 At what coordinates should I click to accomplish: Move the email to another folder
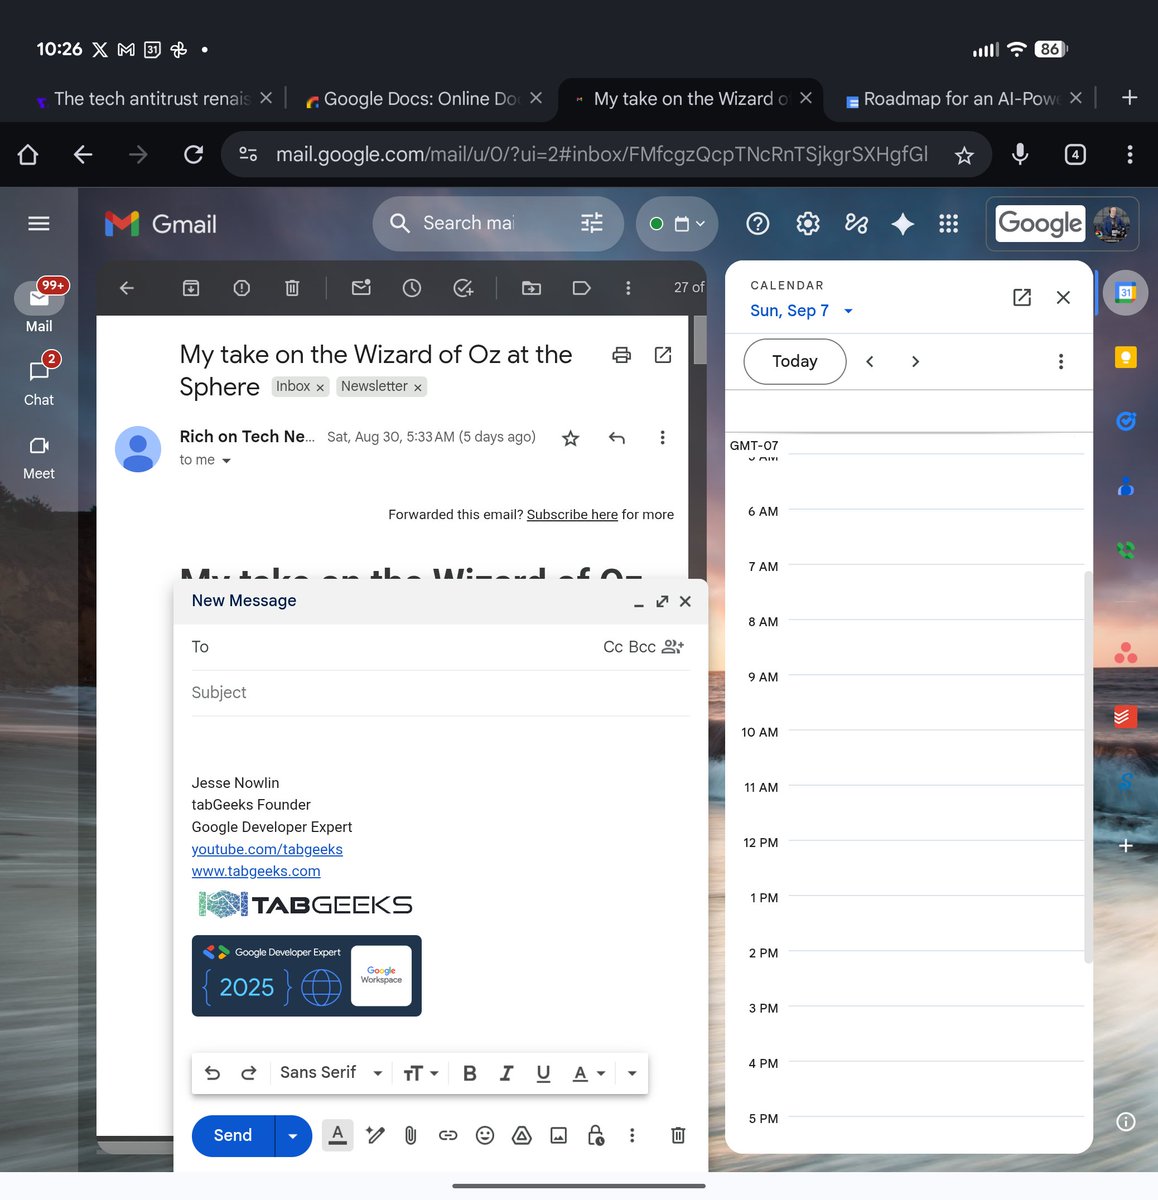(530, 287)
